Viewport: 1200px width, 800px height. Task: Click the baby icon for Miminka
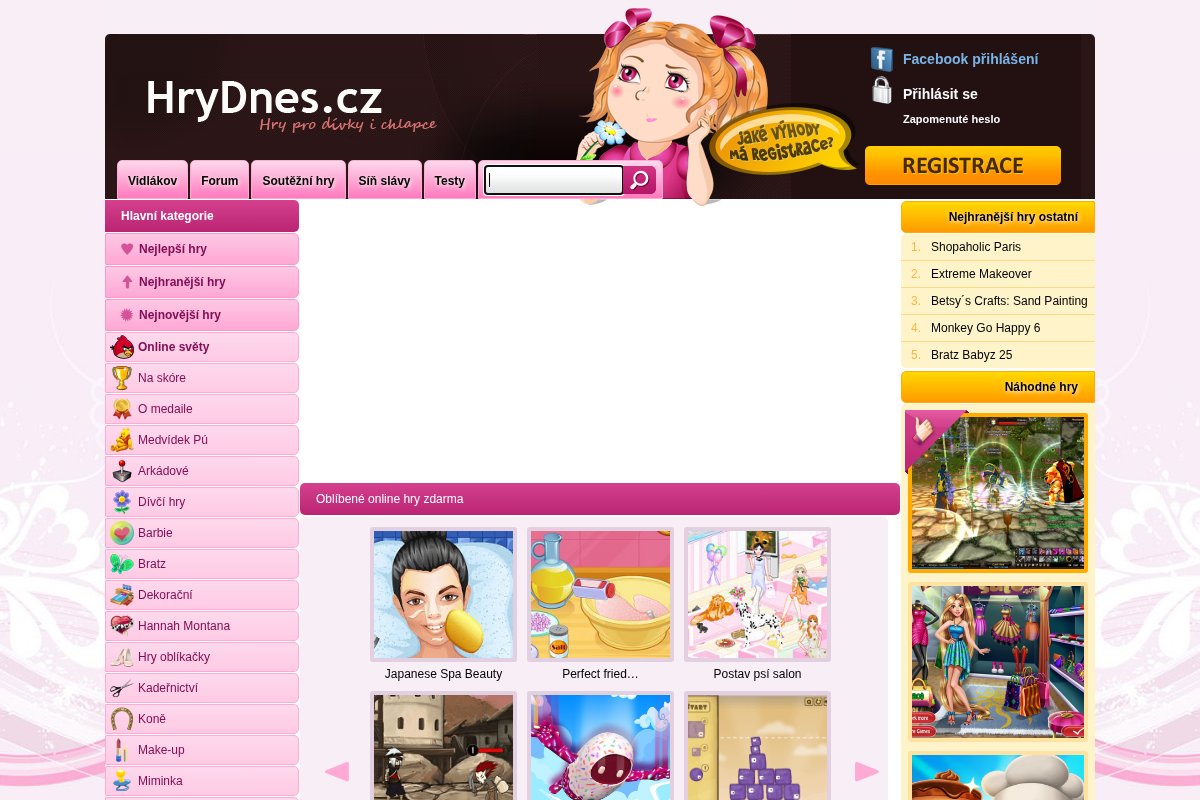click(122, 781)
